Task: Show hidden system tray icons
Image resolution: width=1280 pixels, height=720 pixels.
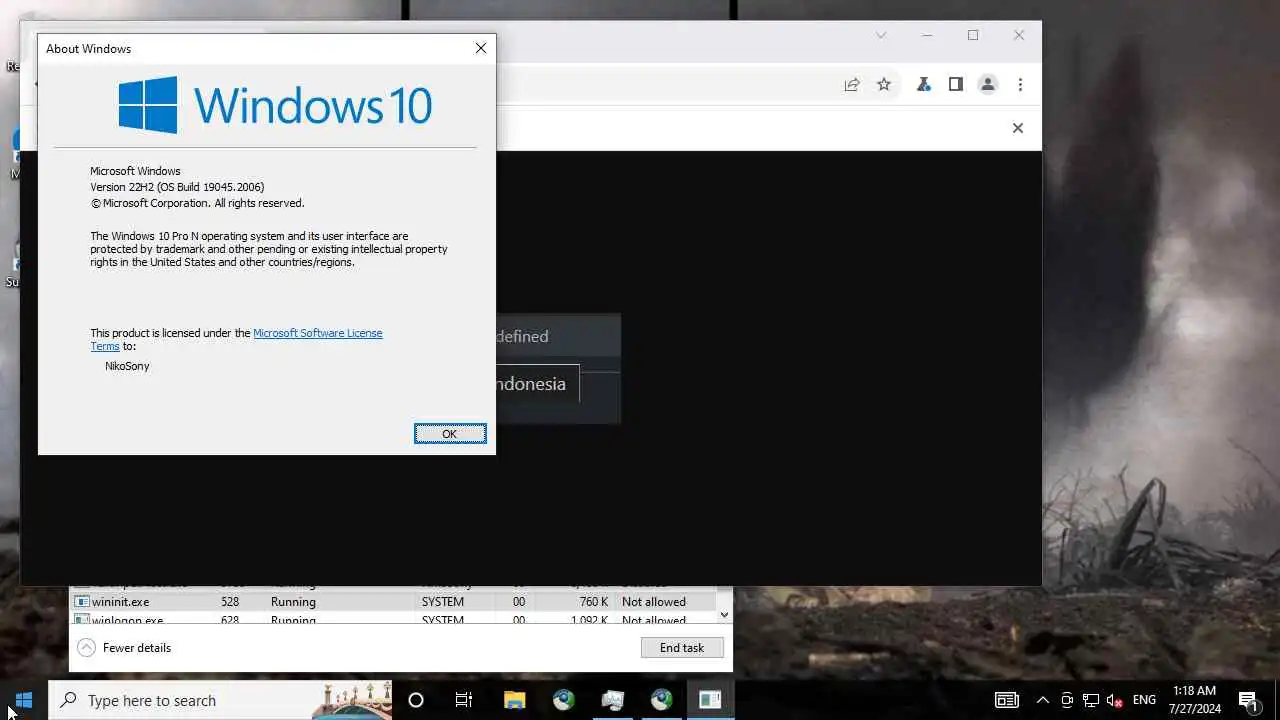Action: [x=1042, y=700]
